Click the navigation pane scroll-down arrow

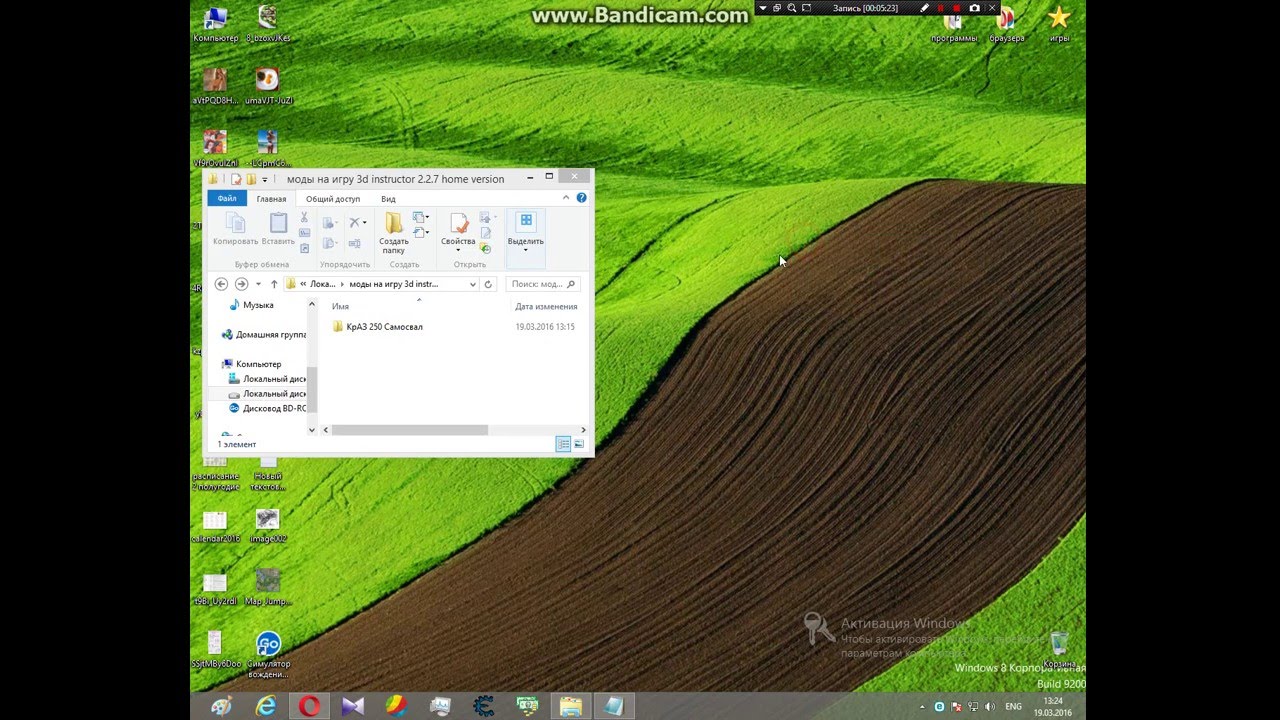tap(312, 430)
